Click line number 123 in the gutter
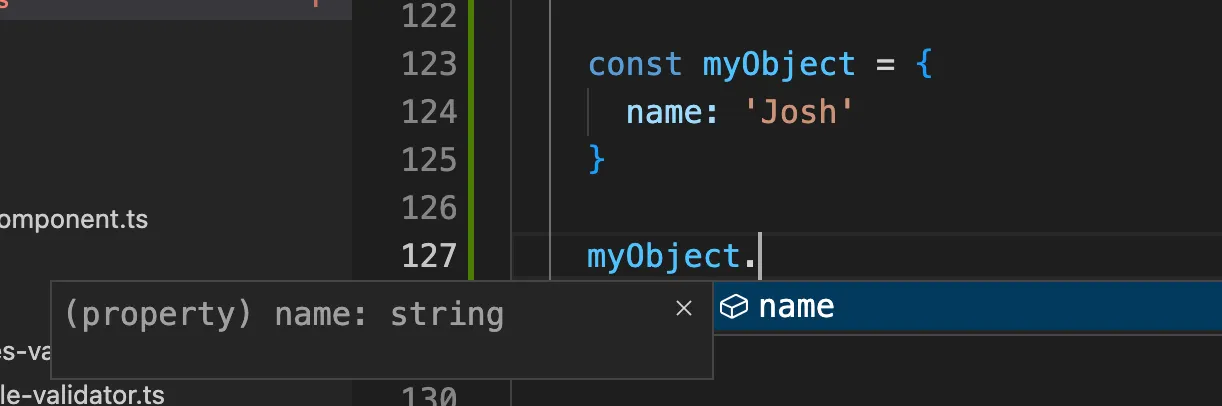The image size is (1222, 406). pos(428,64)
